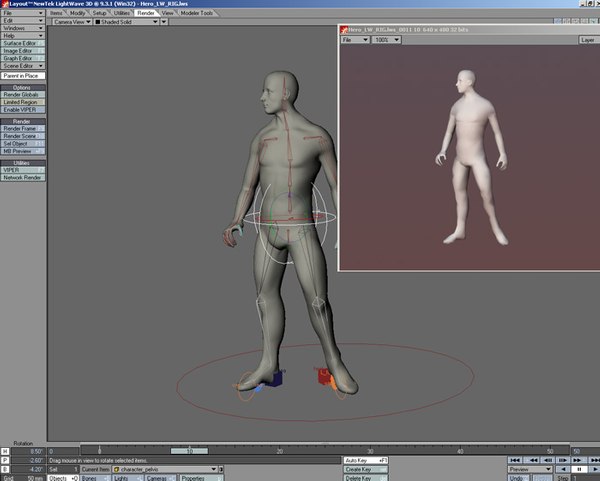Click frame 30 on the timeline ruler
Image resolution: width=600 pixels, height=481 pixels.
(x=370, y=451)
